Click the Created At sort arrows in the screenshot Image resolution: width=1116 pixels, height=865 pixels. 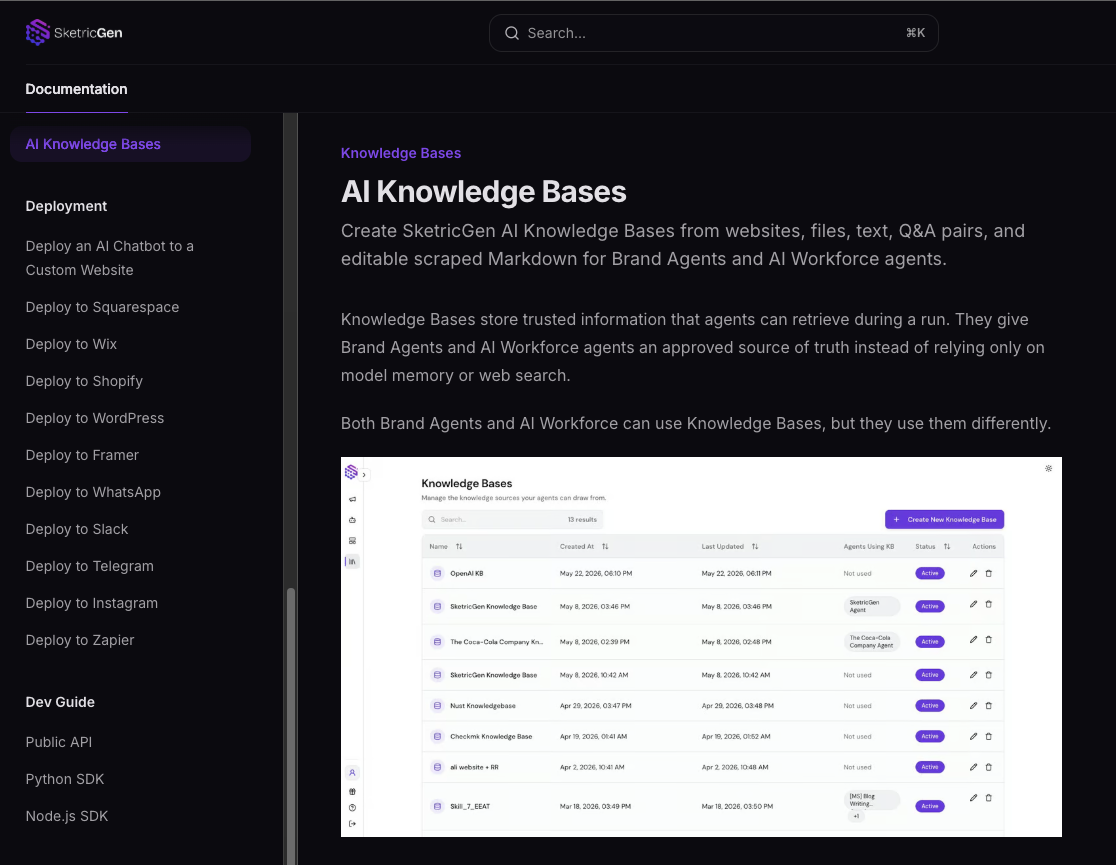[605, 547]
